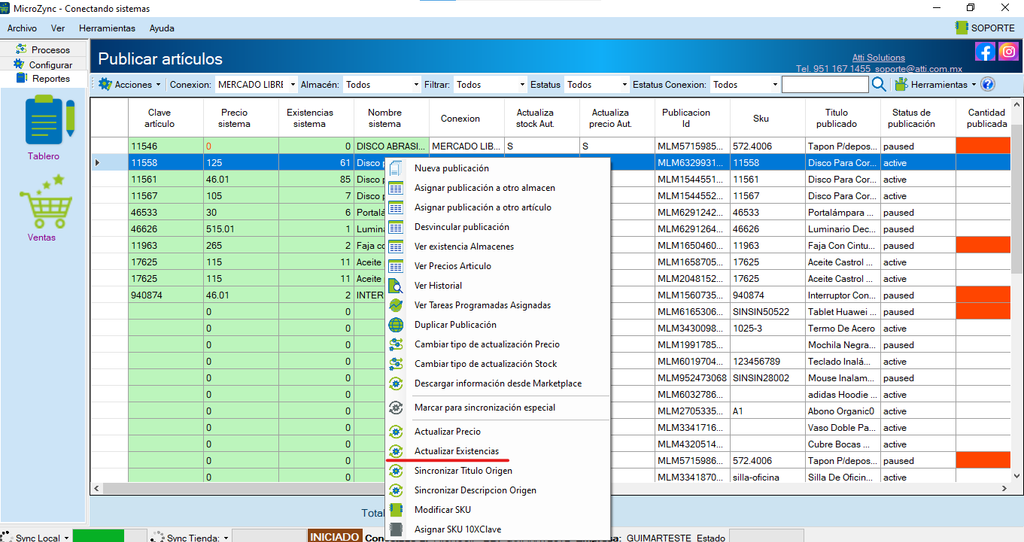Open the Ver menu
1024x542 pixels.
(57, 28)
